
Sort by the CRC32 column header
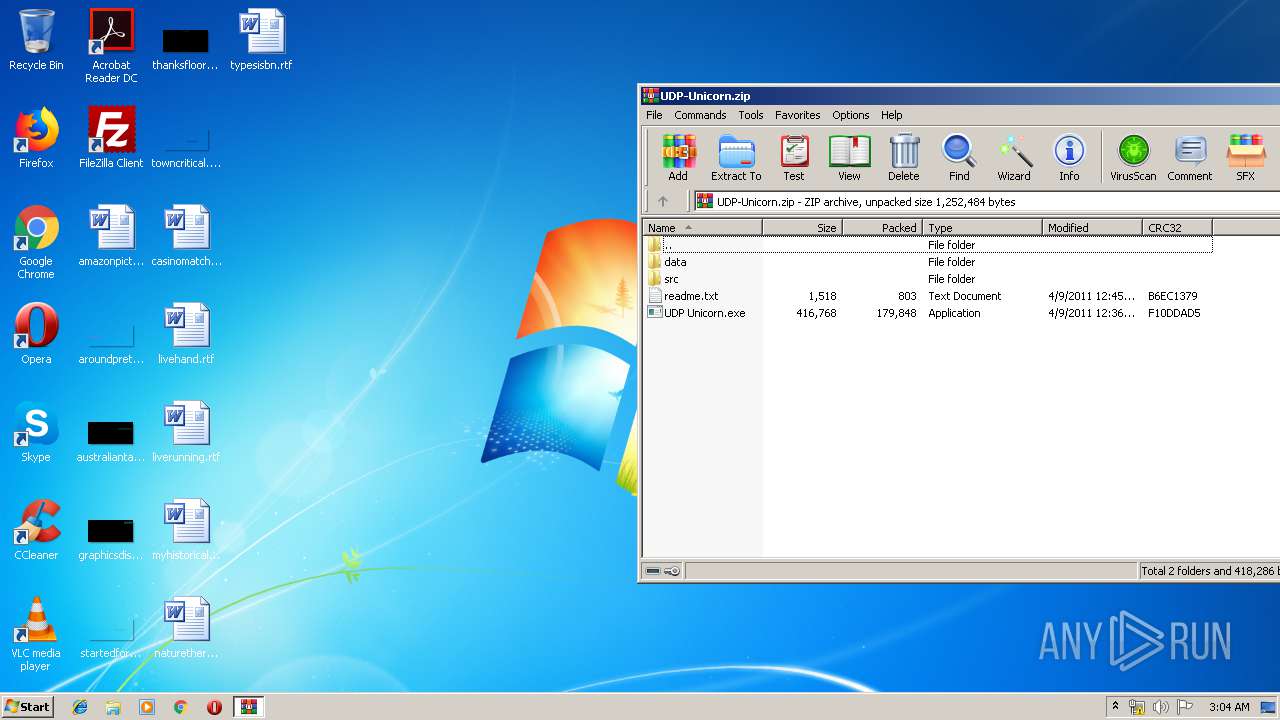click(x=1177, y=228)
